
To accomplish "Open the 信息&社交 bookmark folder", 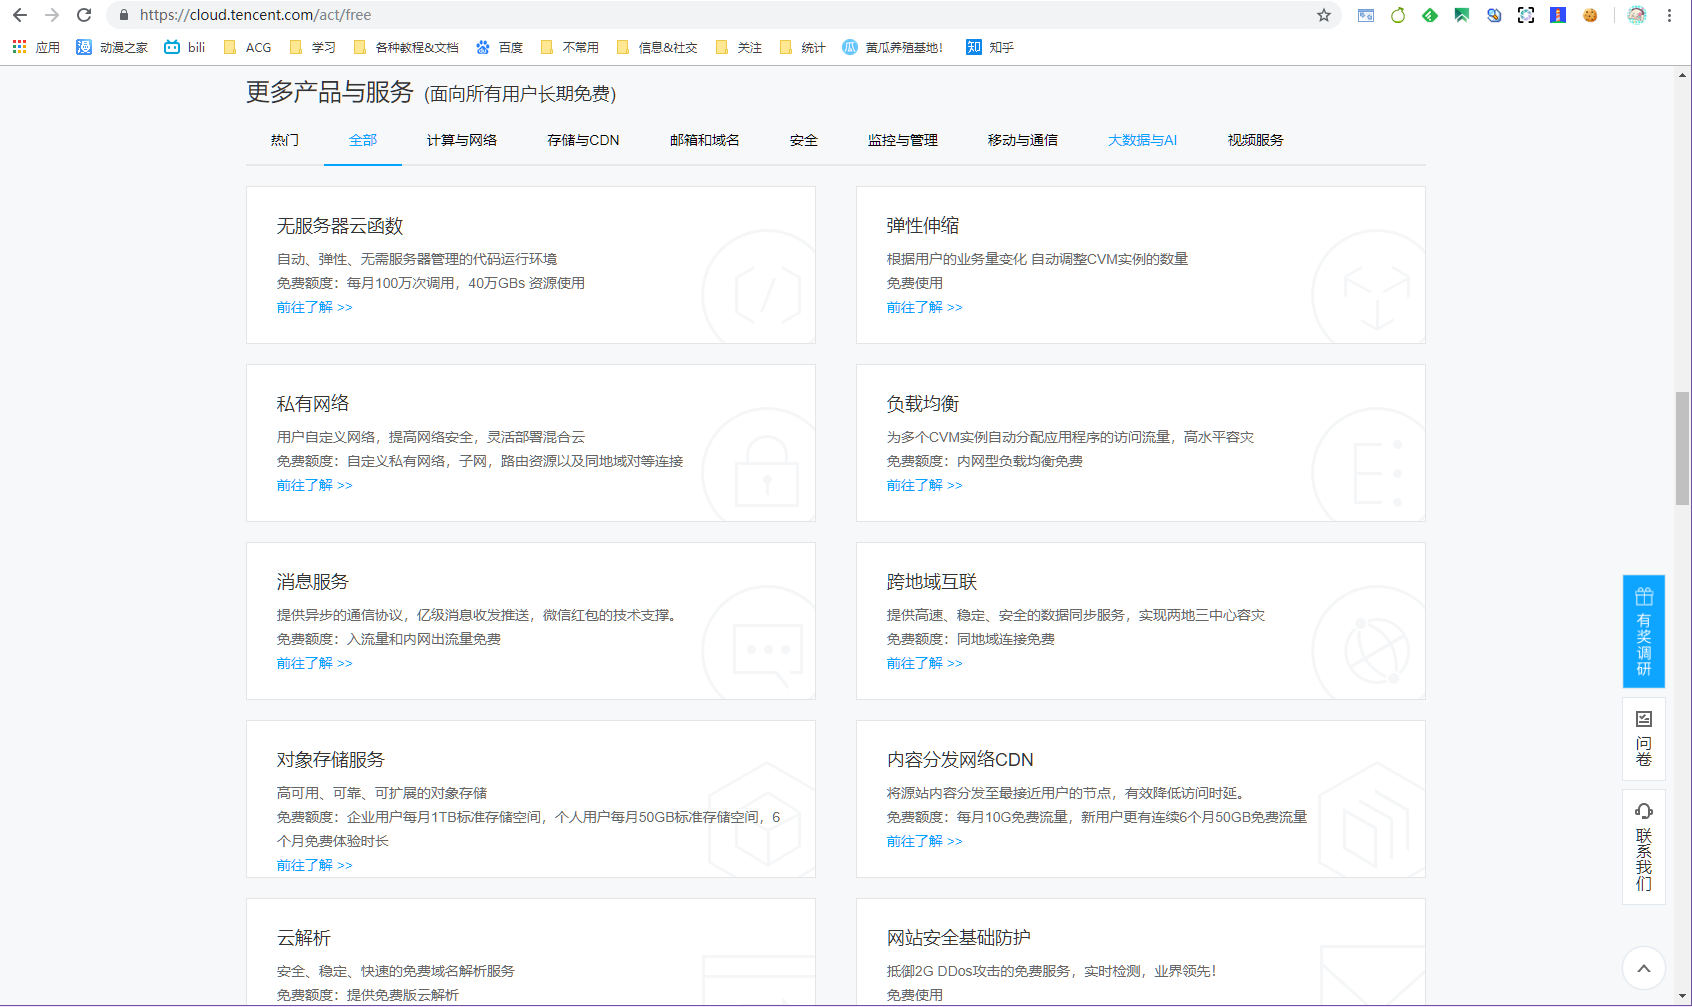I will coord(657,47).
